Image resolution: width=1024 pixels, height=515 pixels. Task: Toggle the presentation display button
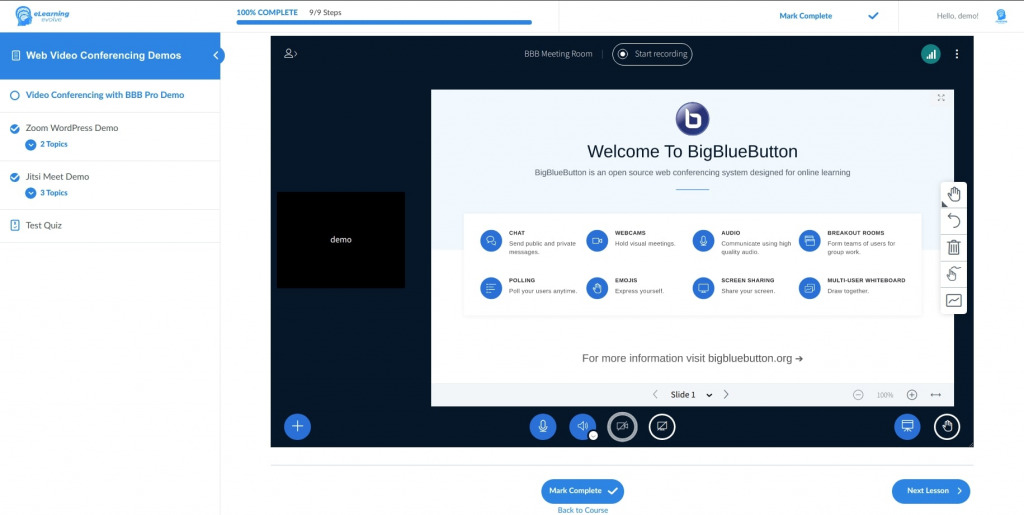(907, 426)
